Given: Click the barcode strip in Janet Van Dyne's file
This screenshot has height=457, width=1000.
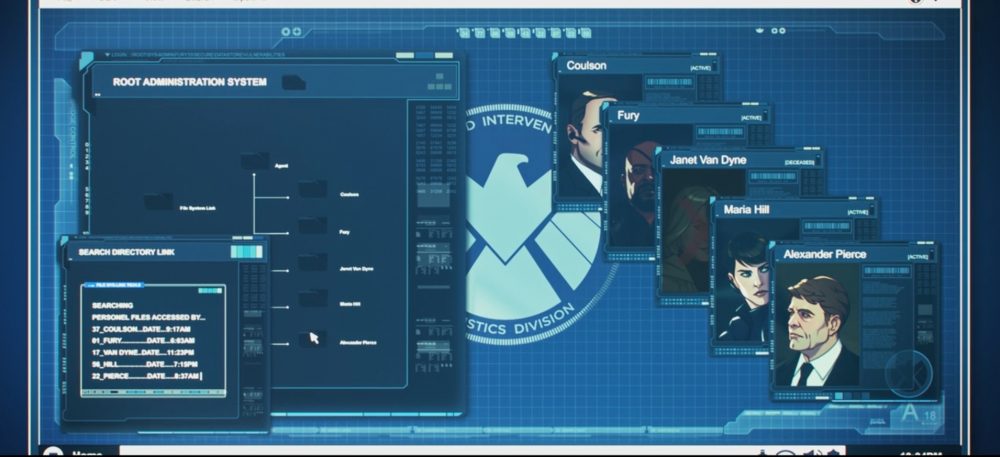Looking at the screenshot, I should (772, 177).
